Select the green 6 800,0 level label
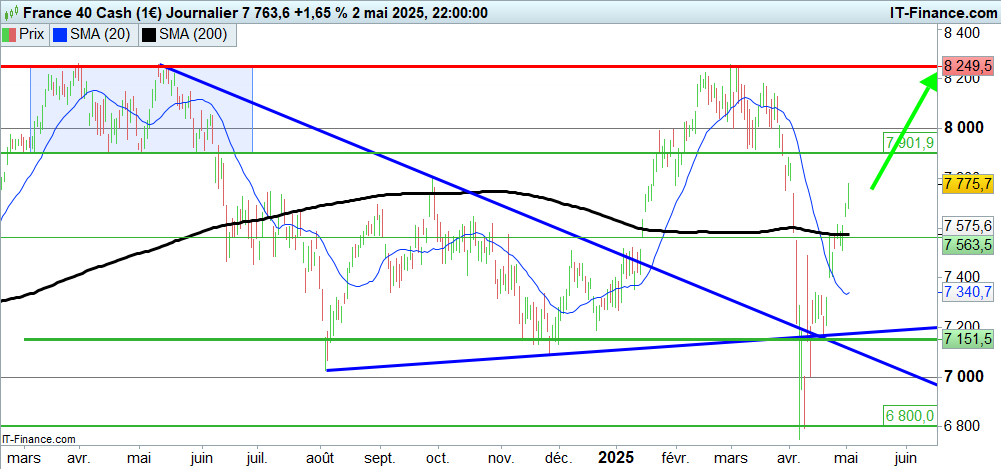1001x469 pixels. pyautogui.click(x=909, y=415)
